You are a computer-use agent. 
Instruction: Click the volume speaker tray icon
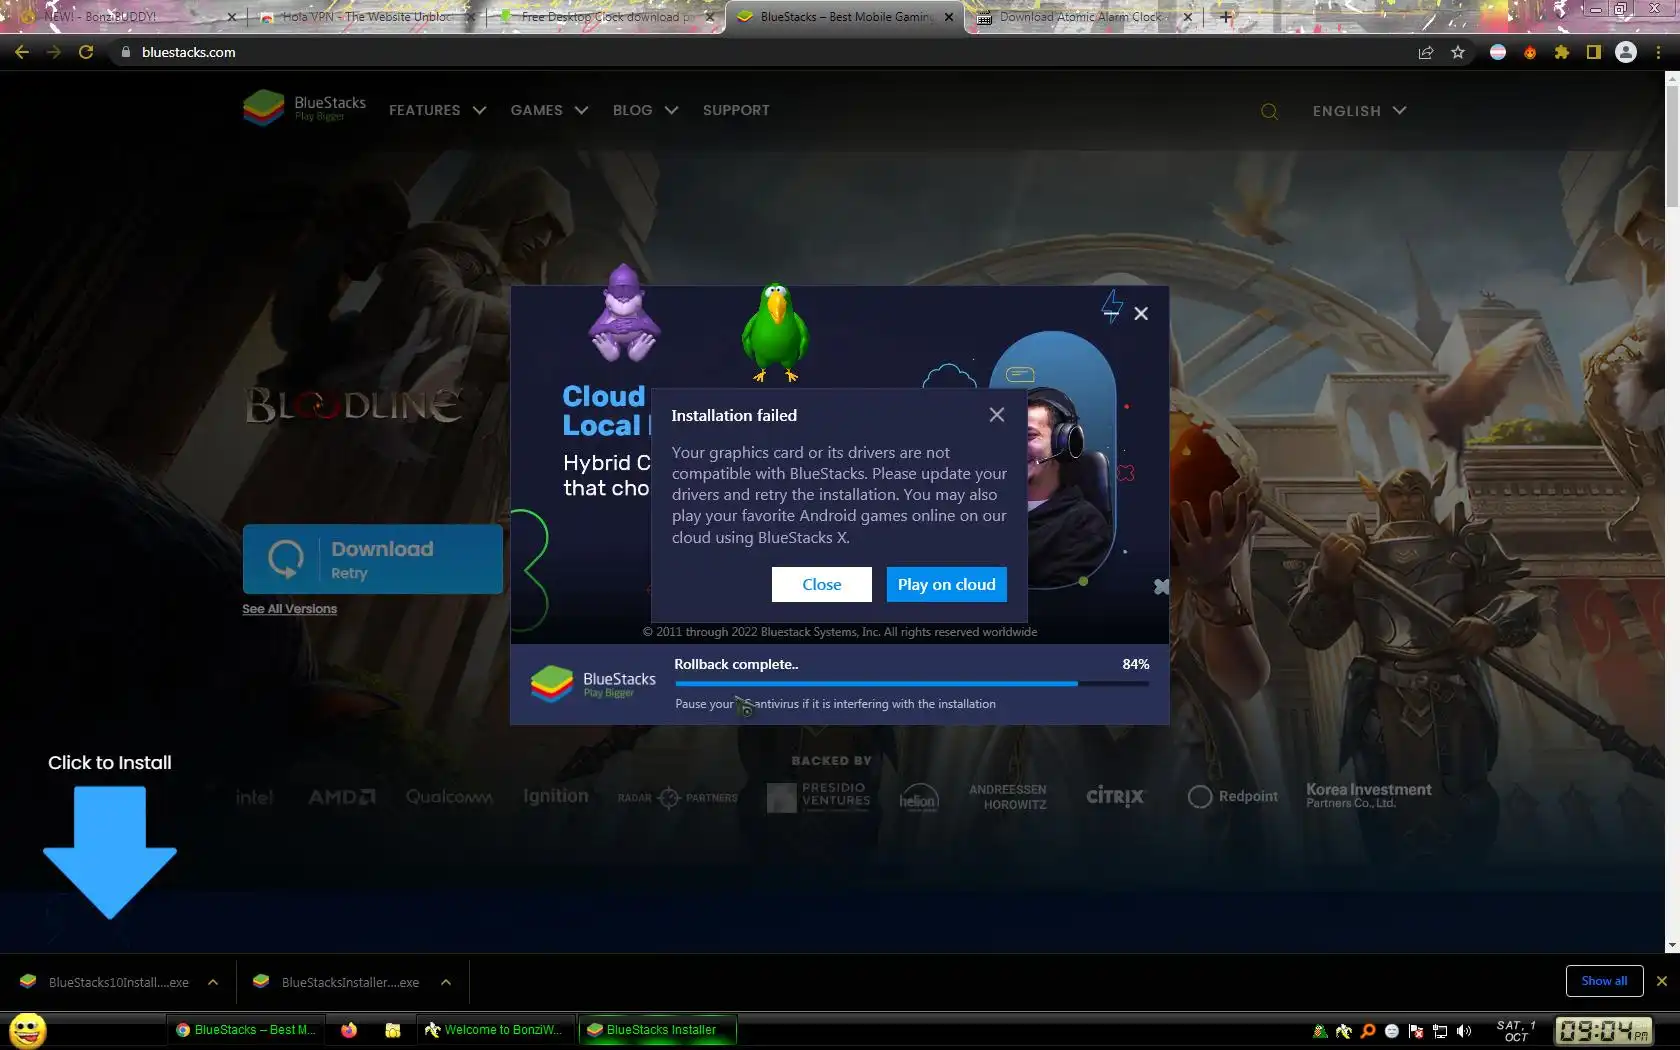(x=1464, y=1031)
